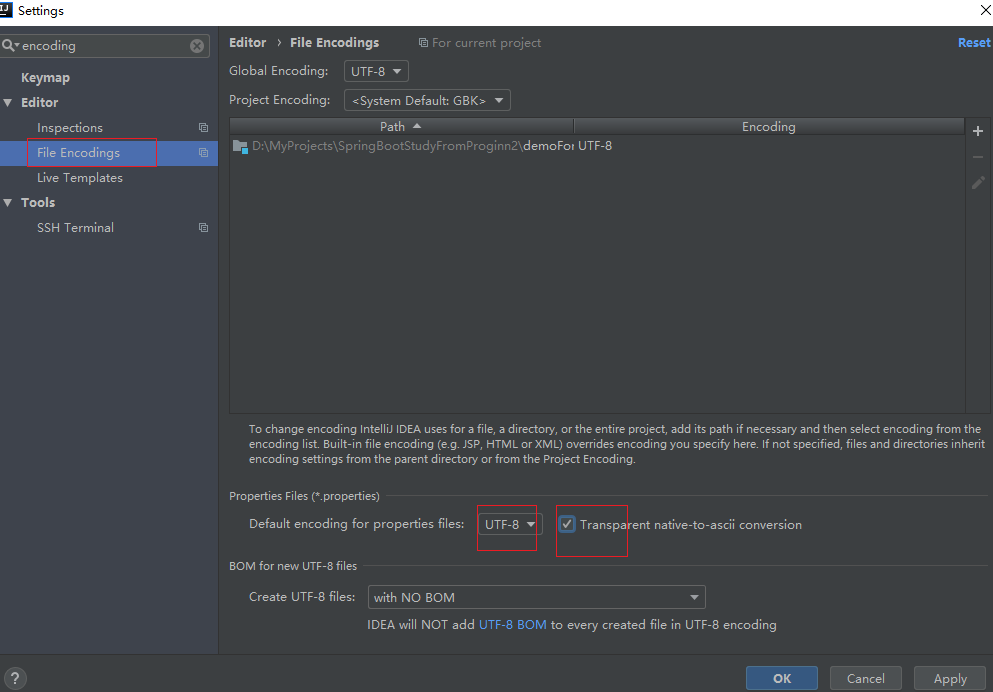This screenshot has height=692, width=993.
Task: Click the Apply button
Action: coord(950,678)
